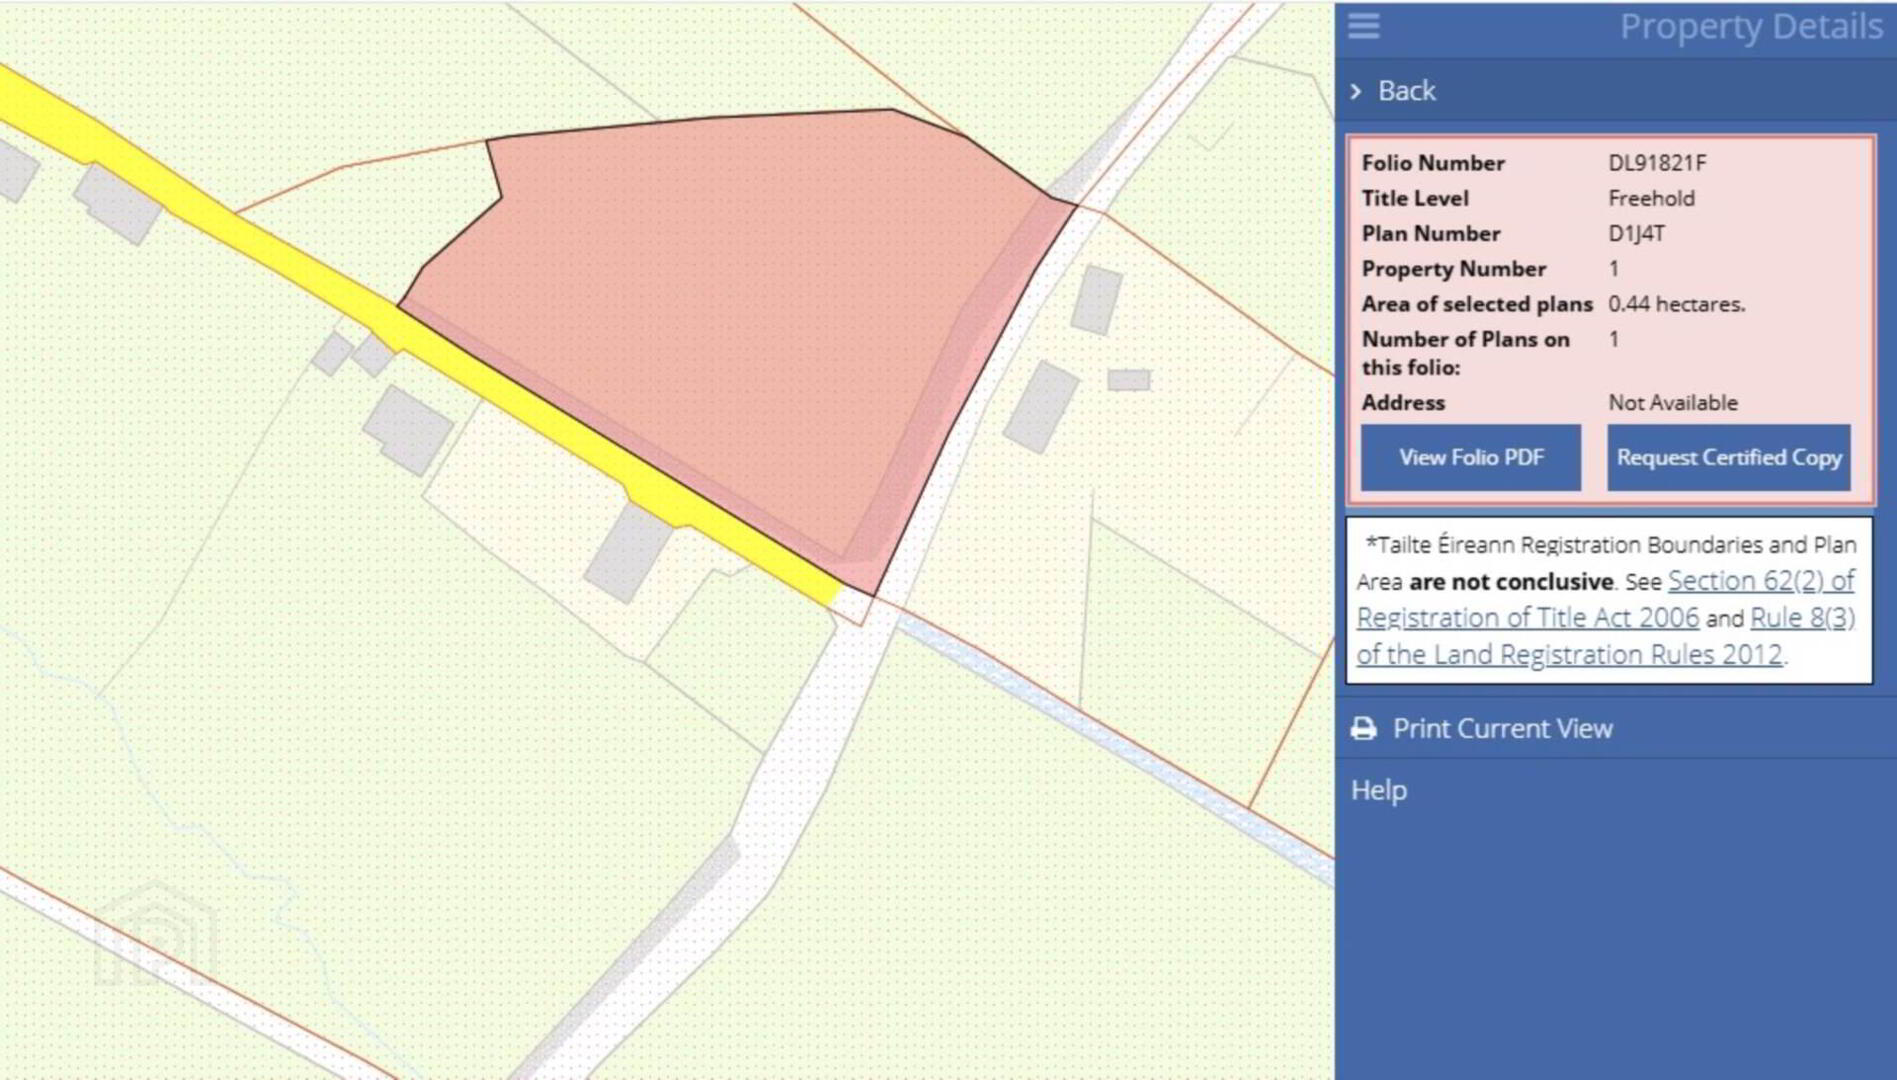The height and width of the screenshot is (1080, 1897).
Task: Open the Help menu item
Action: click(1379, 790)
